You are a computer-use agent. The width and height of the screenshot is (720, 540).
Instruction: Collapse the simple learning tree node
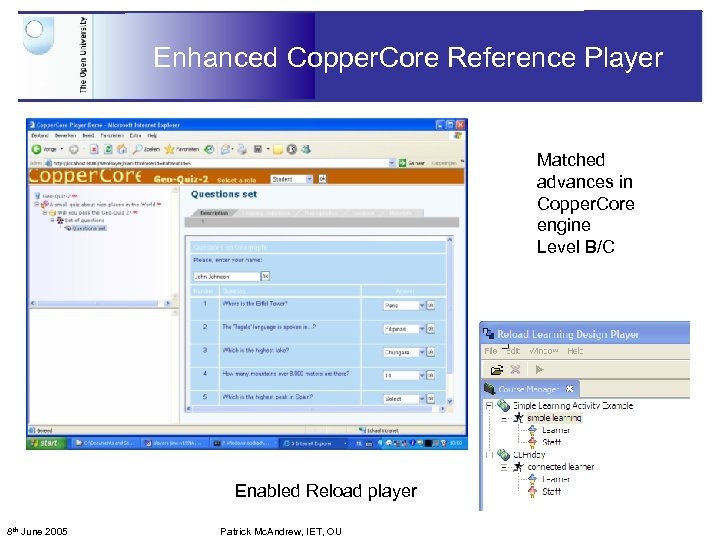504,418
